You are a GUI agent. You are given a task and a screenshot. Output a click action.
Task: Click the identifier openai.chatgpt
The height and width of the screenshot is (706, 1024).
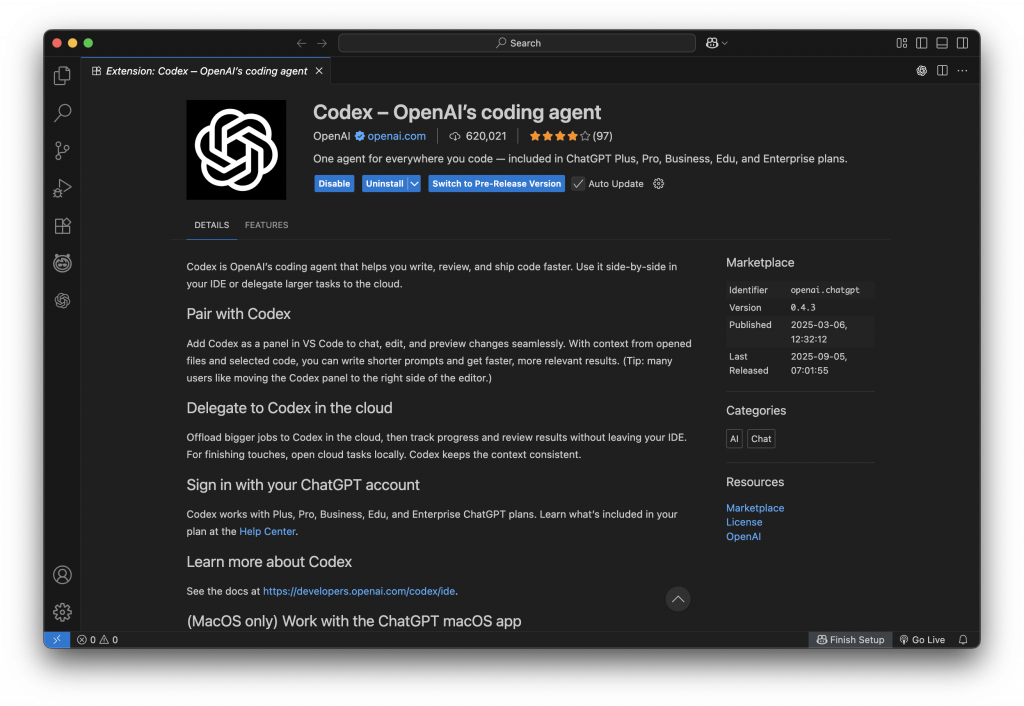pyautogui.click(x=825, y=290)
